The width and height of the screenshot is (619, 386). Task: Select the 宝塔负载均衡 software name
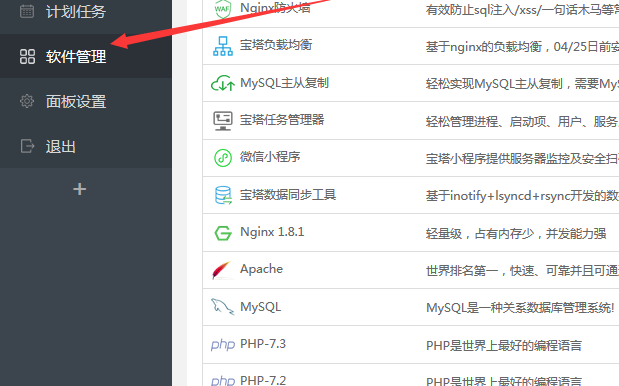(x=276, y=45)
